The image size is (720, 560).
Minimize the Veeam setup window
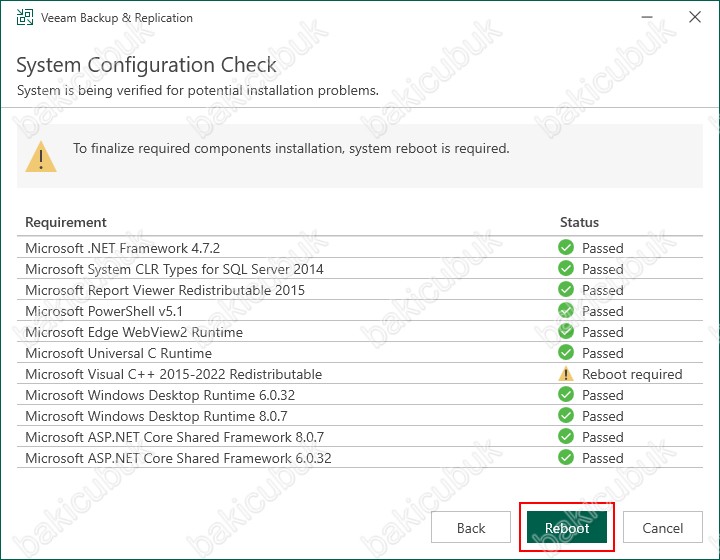(x=647, y=17)
